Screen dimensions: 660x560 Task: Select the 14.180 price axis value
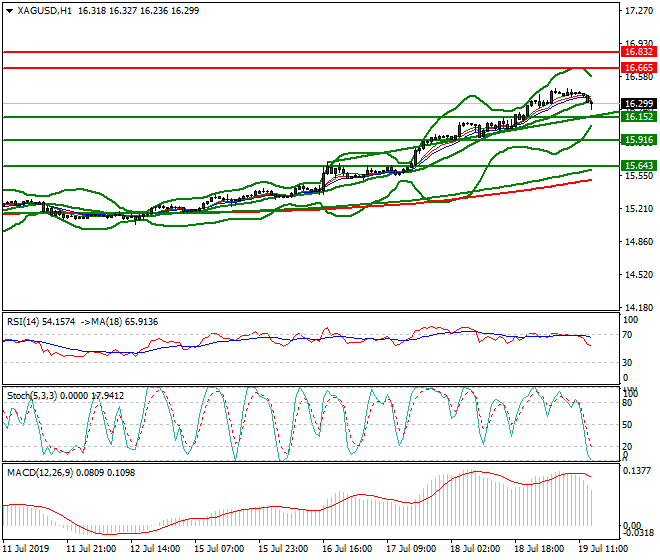tap(639, 308)
